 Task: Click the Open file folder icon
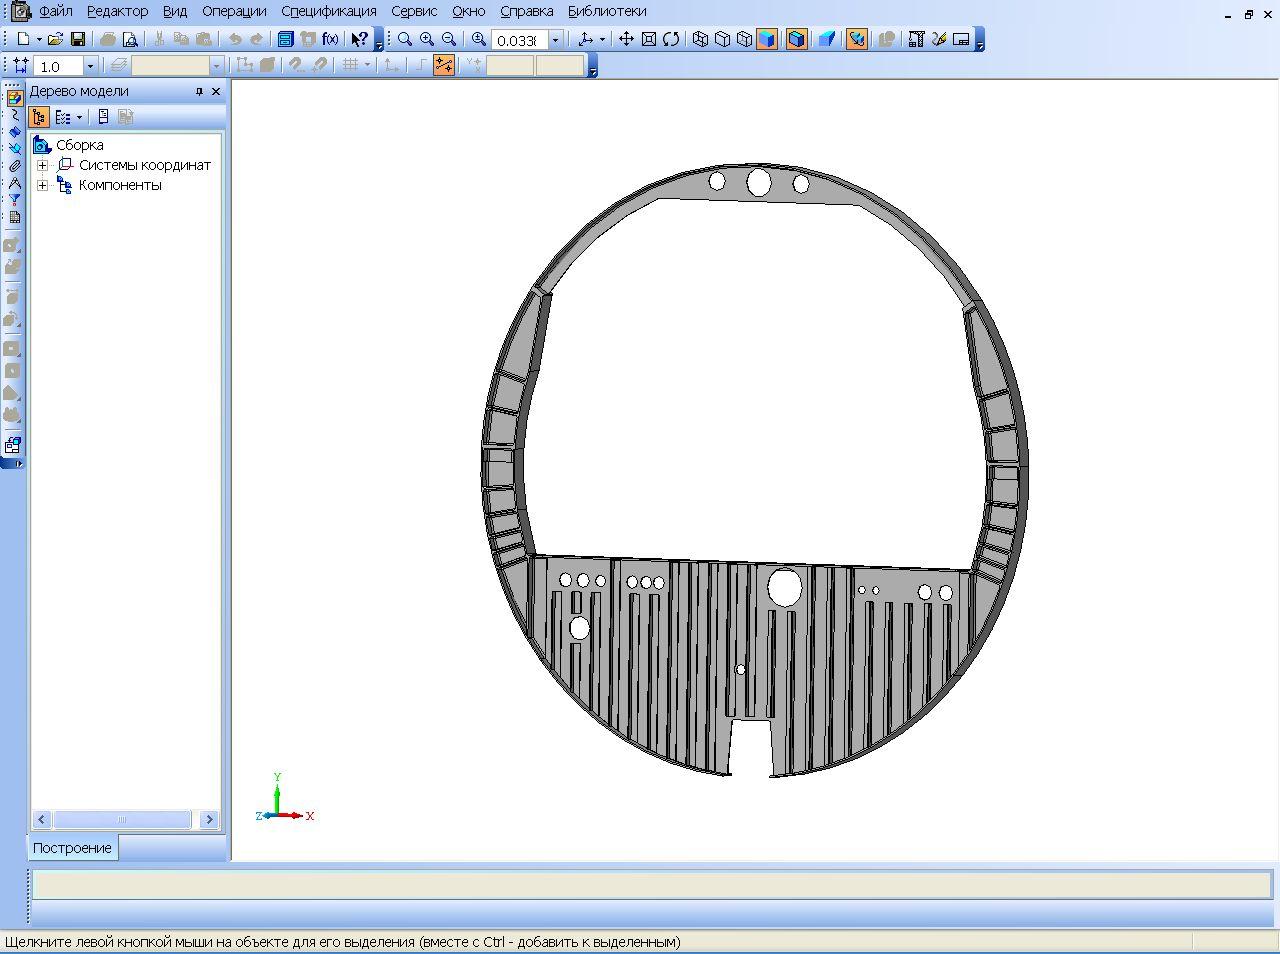click(x=56, y=39)
